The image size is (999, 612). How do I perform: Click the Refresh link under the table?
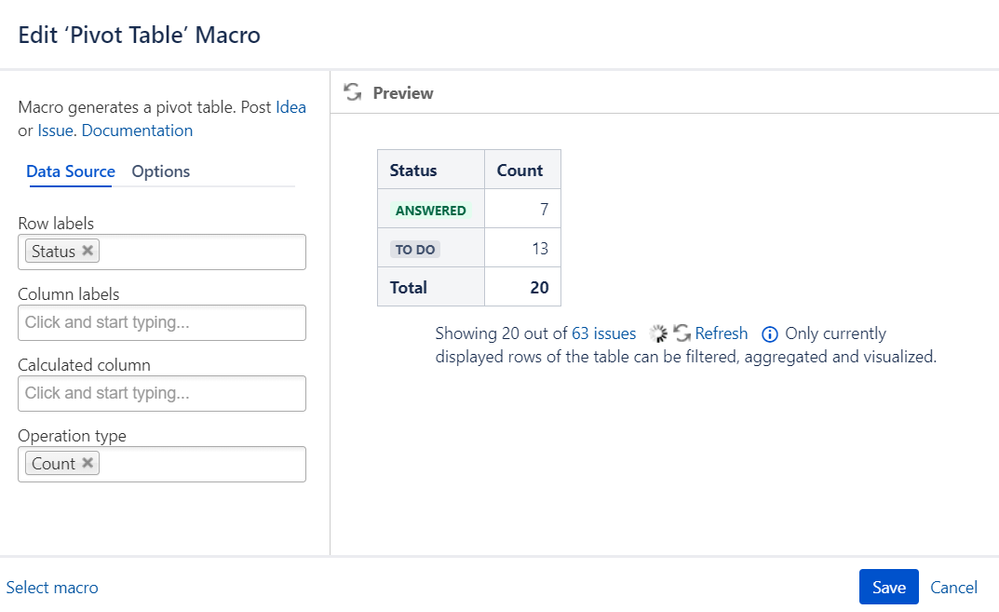tap(721, 333)
